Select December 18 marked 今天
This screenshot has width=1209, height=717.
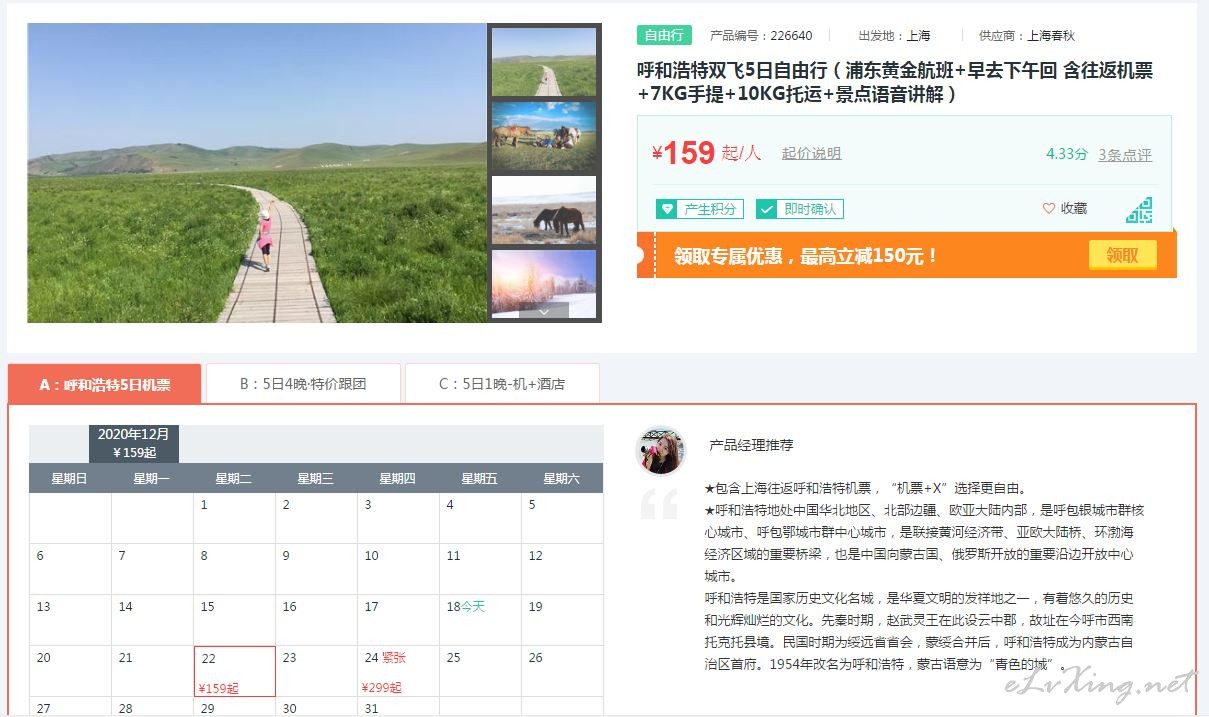click(481, 620)
